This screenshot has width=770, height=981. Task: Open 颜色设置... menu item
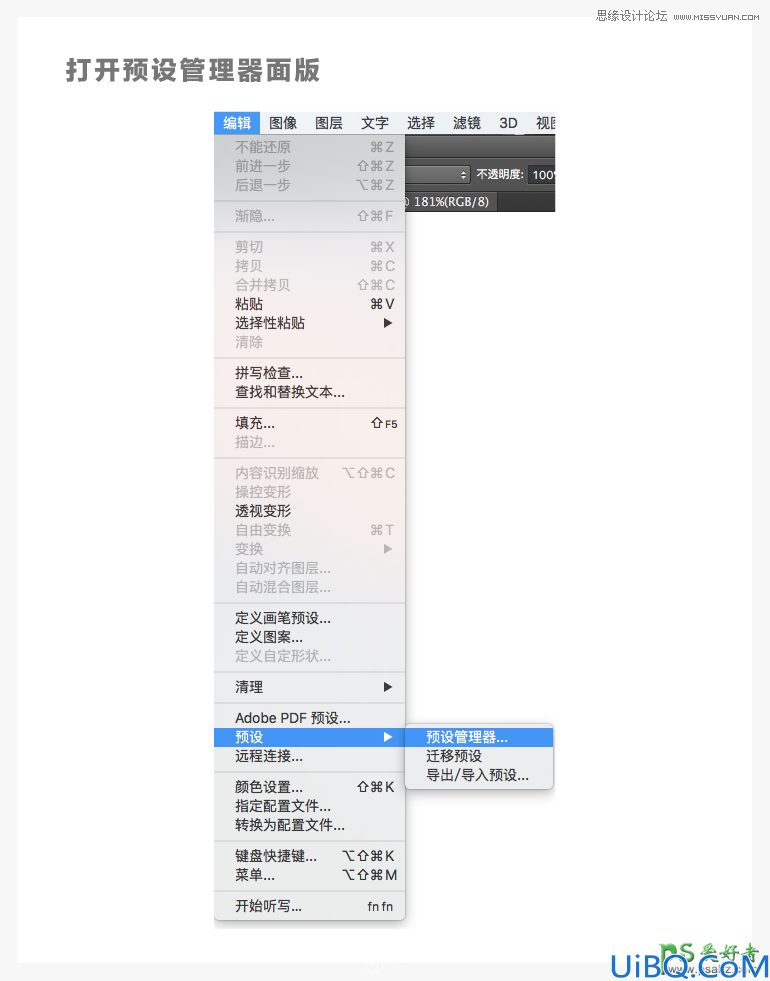pos(310,787)
